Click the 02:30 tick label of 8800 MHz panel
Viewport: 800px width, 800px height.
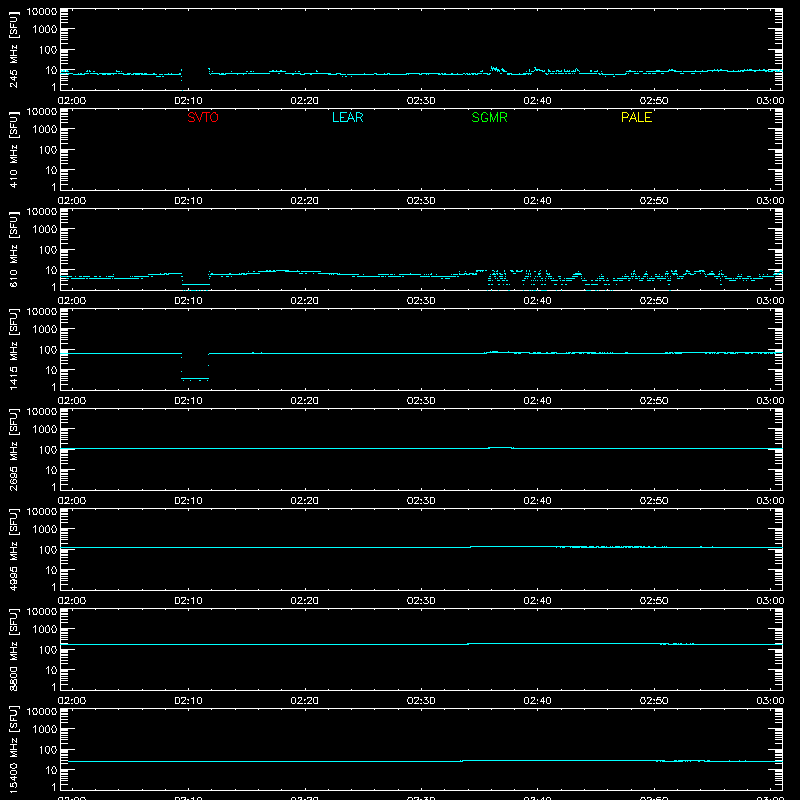click(421, 701)
